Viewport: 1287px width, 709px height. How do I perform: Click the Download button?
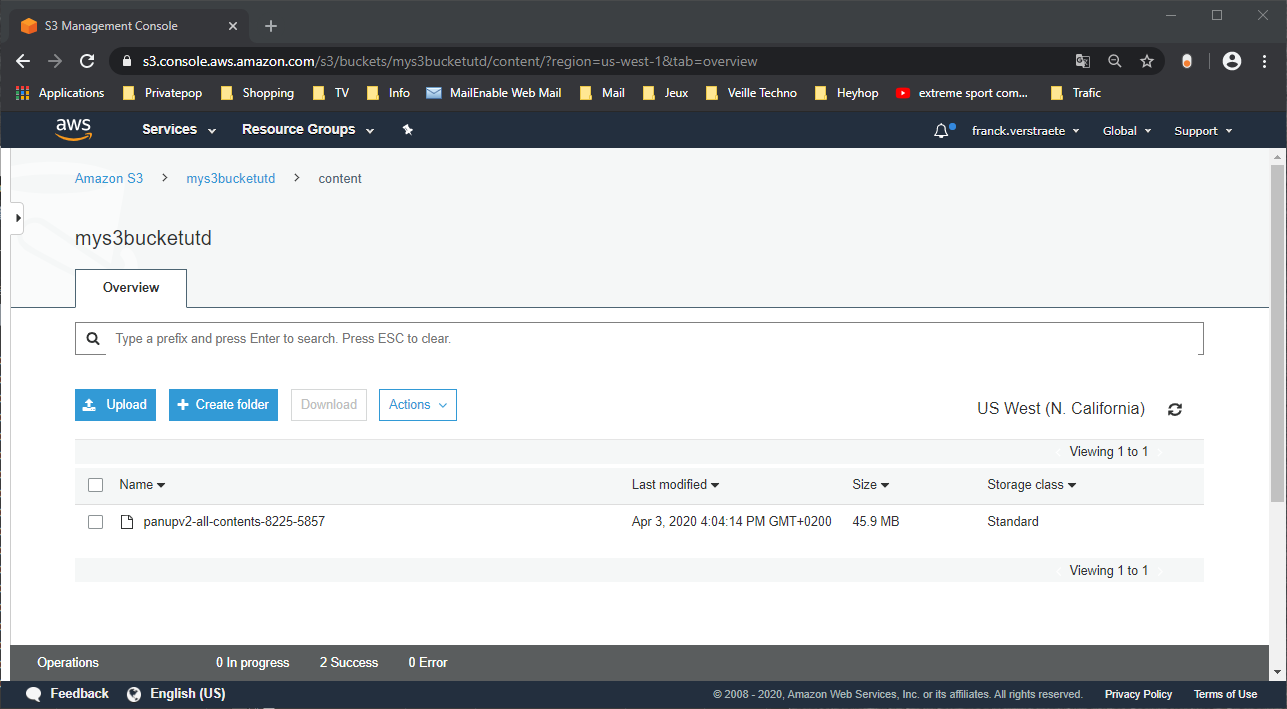(329, 405)
